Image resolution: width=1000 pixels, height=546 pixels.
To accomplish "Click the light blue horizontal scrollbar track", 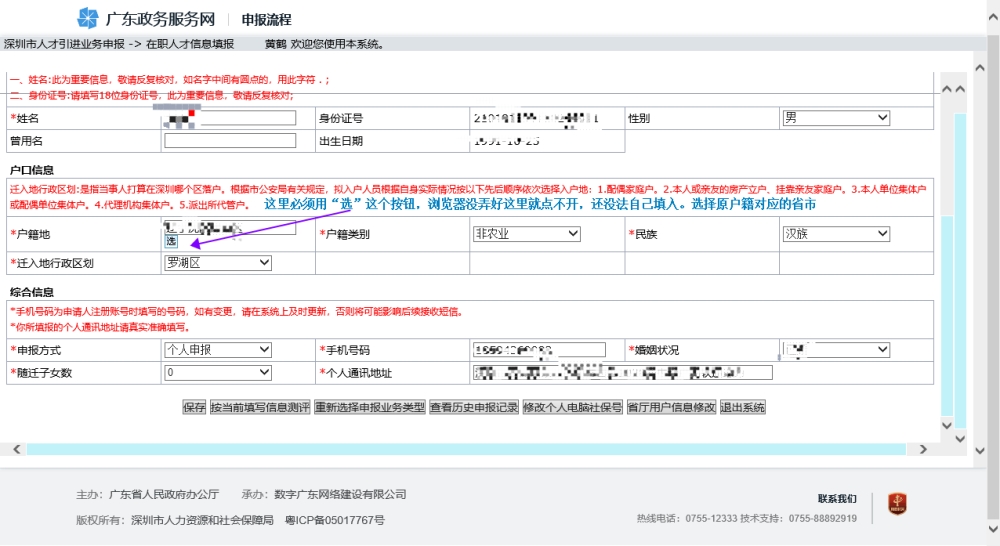I will coord(466,449).
